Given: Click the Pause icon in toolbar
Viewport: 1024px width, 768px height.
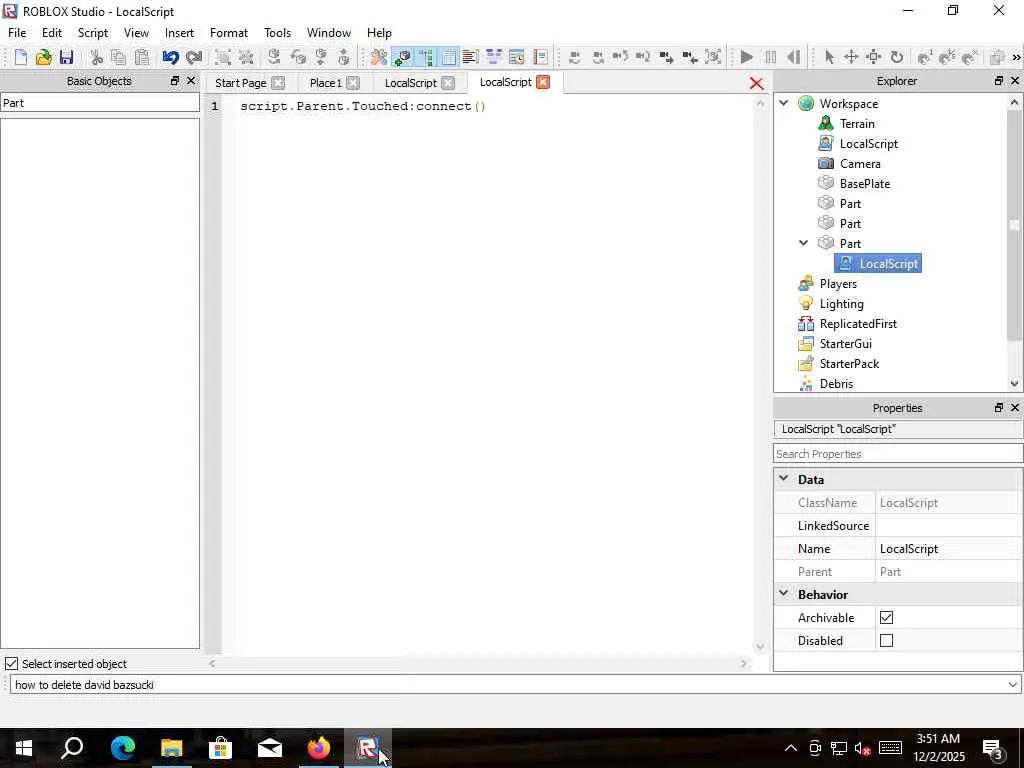Looking at the screenshot, I should 771,57.
